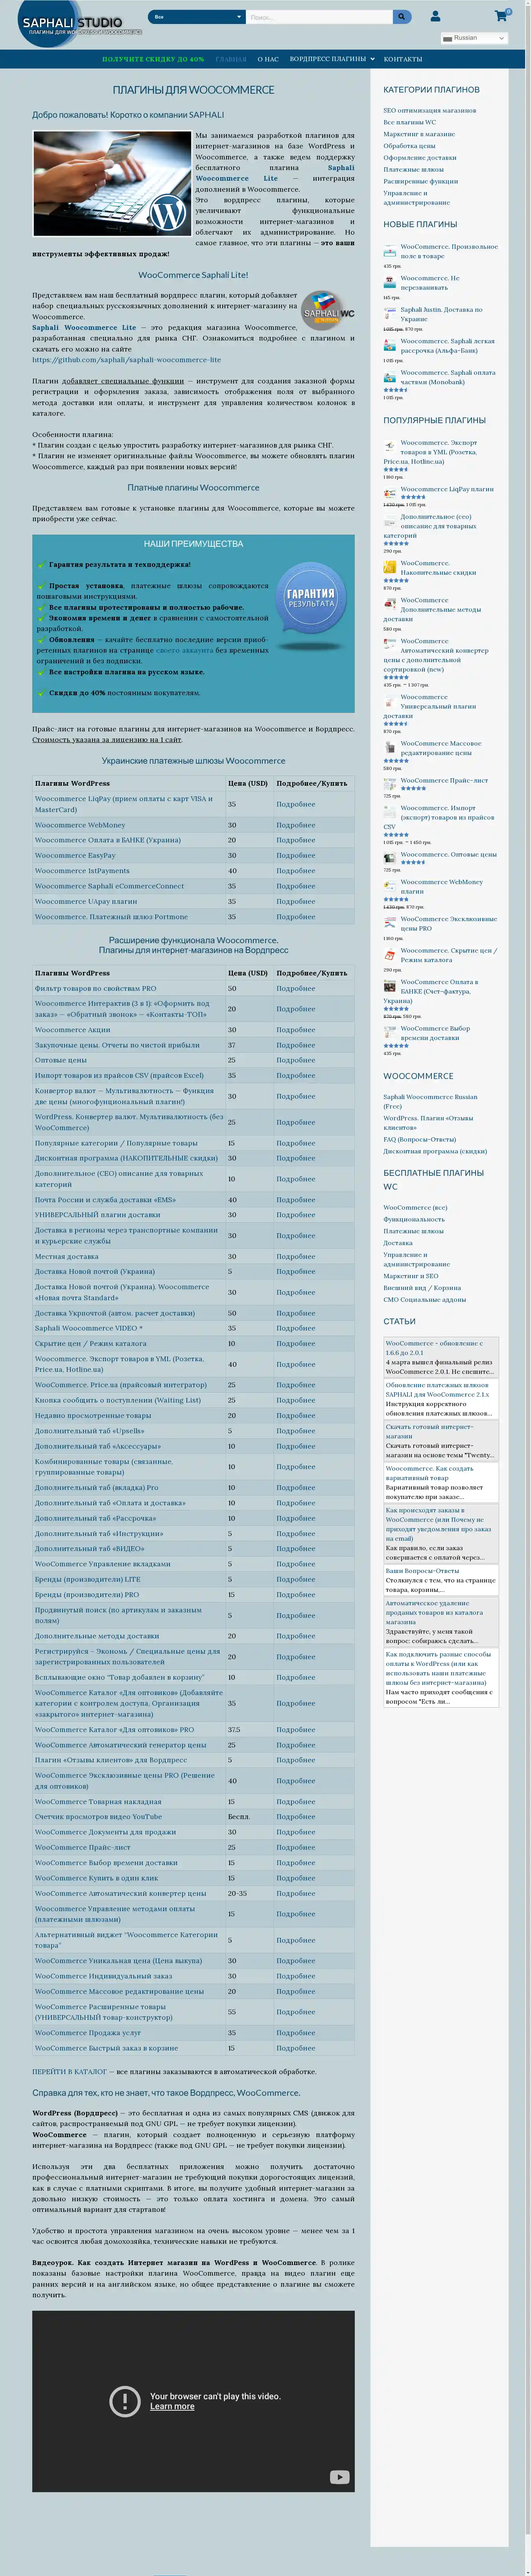Open the 'О нас' menu item
The width and height of the screenshot is (531, 2576).
(x=268, y=59)
